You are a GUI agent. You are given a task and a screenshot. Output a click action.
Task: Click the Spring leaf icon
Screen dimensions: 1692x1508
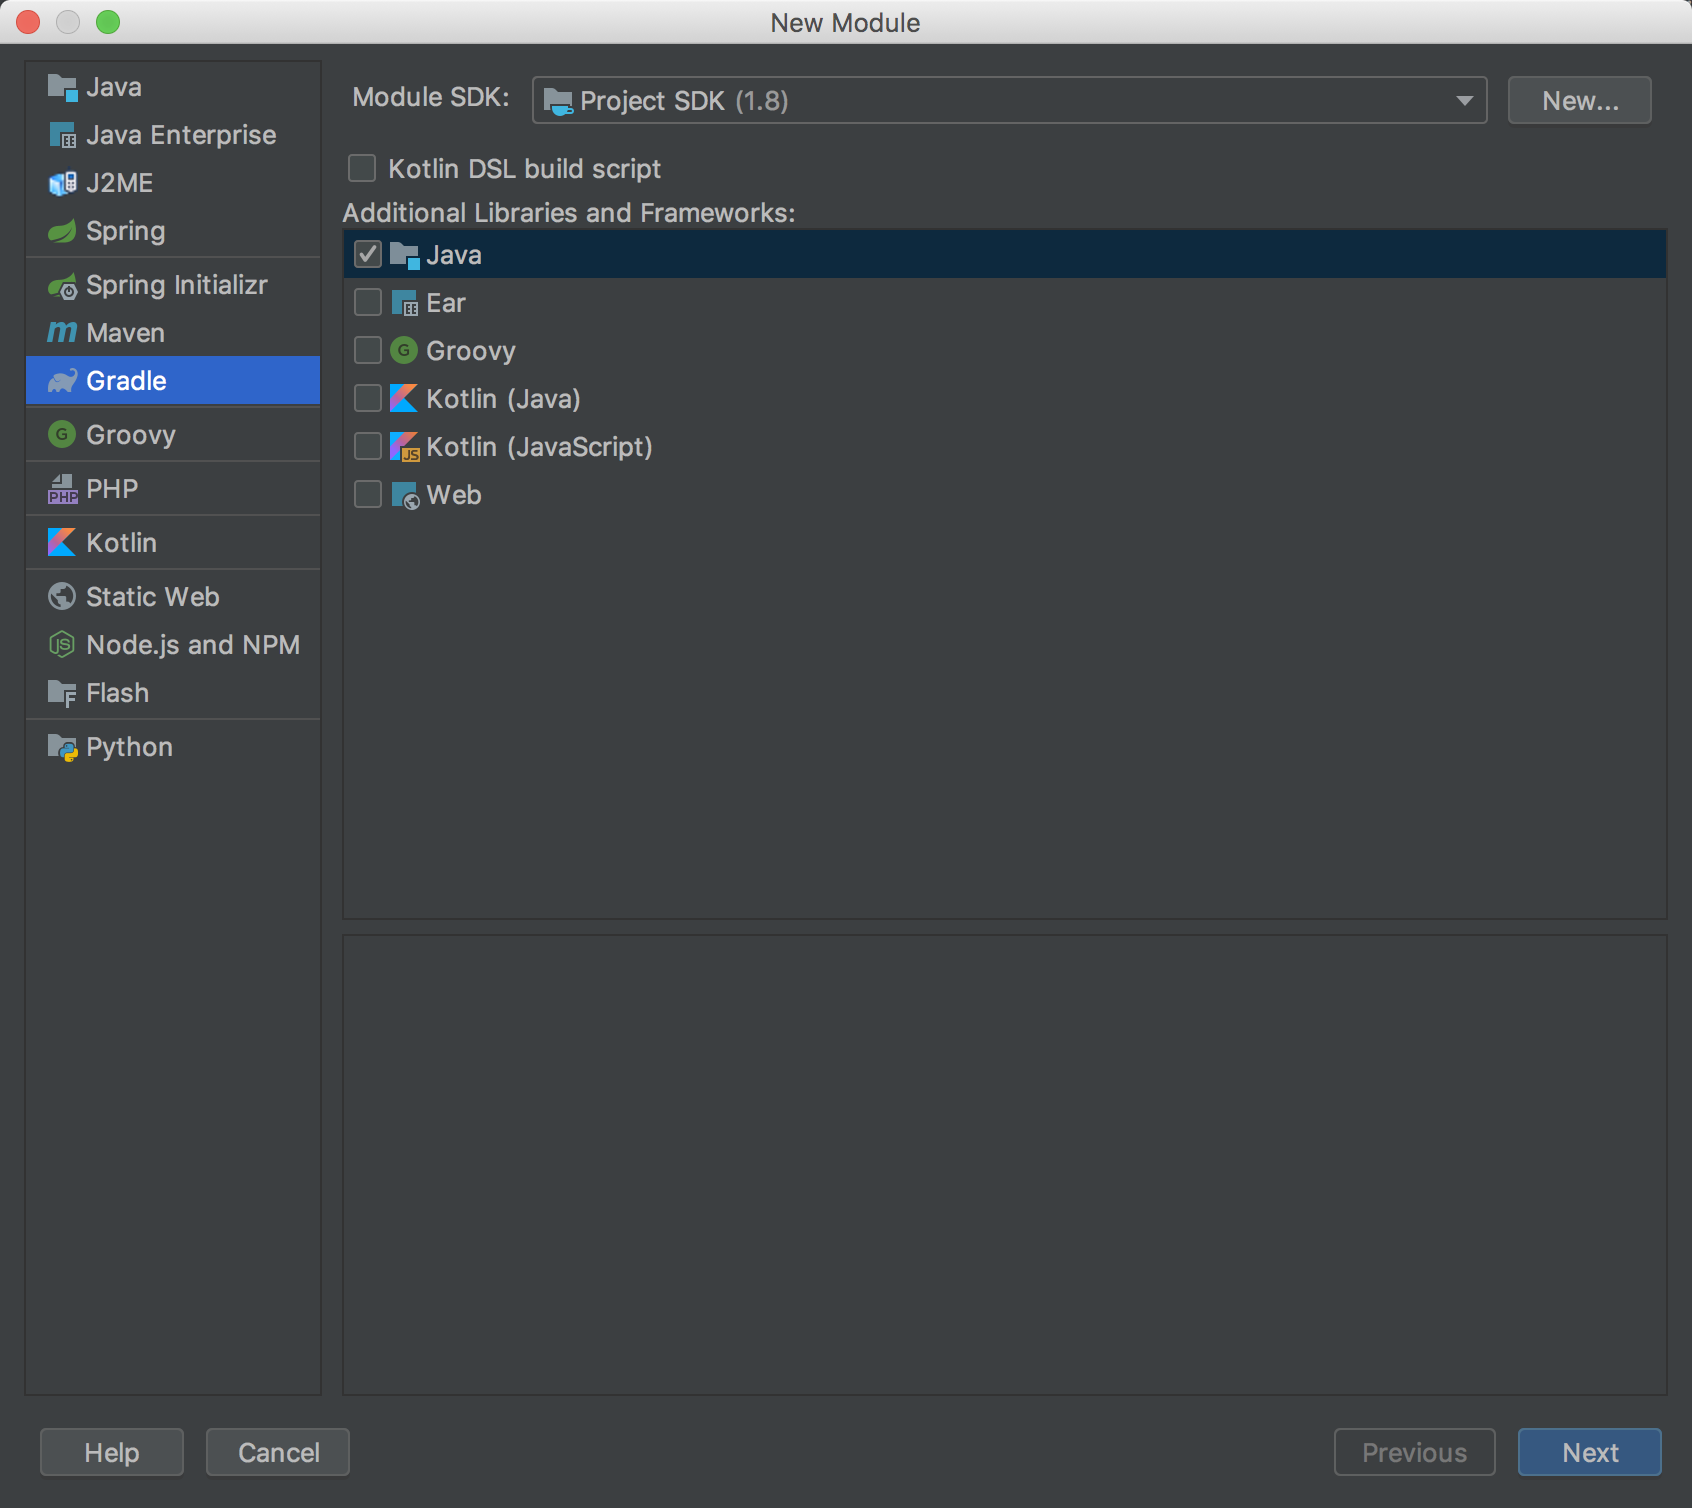62,231
